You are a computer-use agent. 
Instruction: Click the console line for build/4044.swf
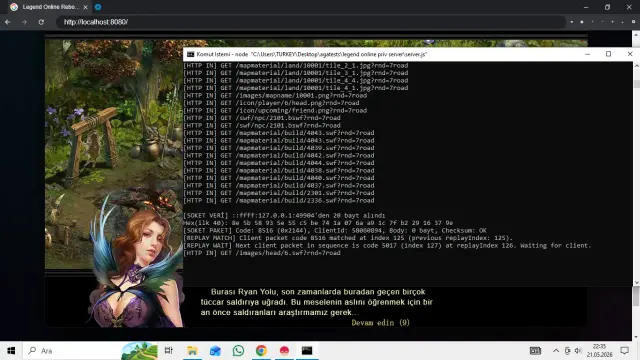pyautogui.click(x=279, y=163)
